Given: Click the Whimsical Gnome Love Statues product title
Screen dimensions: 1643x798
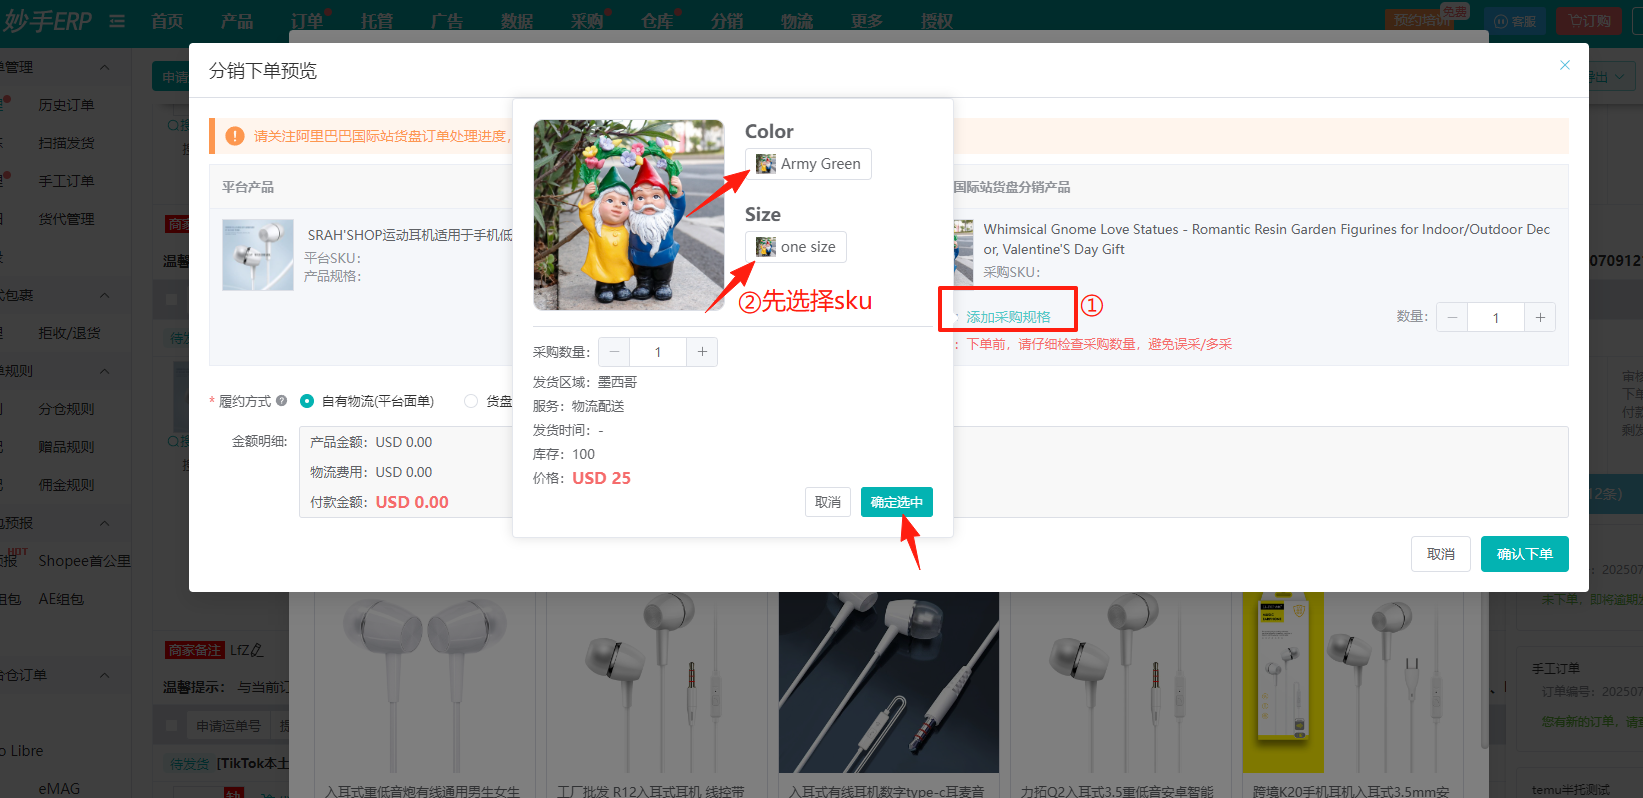Looking at the screenshot, I should [x=1266, y=239].
